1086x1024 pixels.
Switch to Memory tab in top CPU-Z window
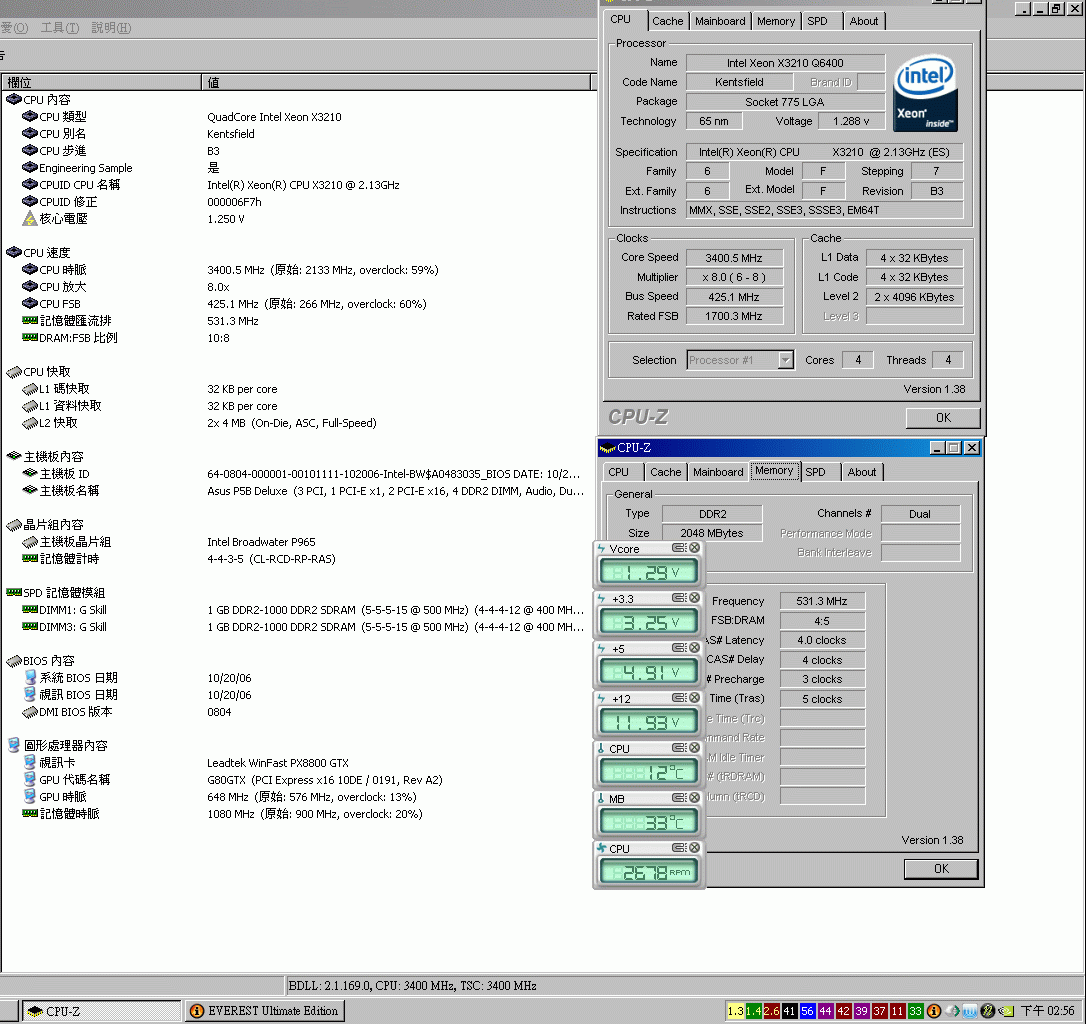tap(776, 21)
